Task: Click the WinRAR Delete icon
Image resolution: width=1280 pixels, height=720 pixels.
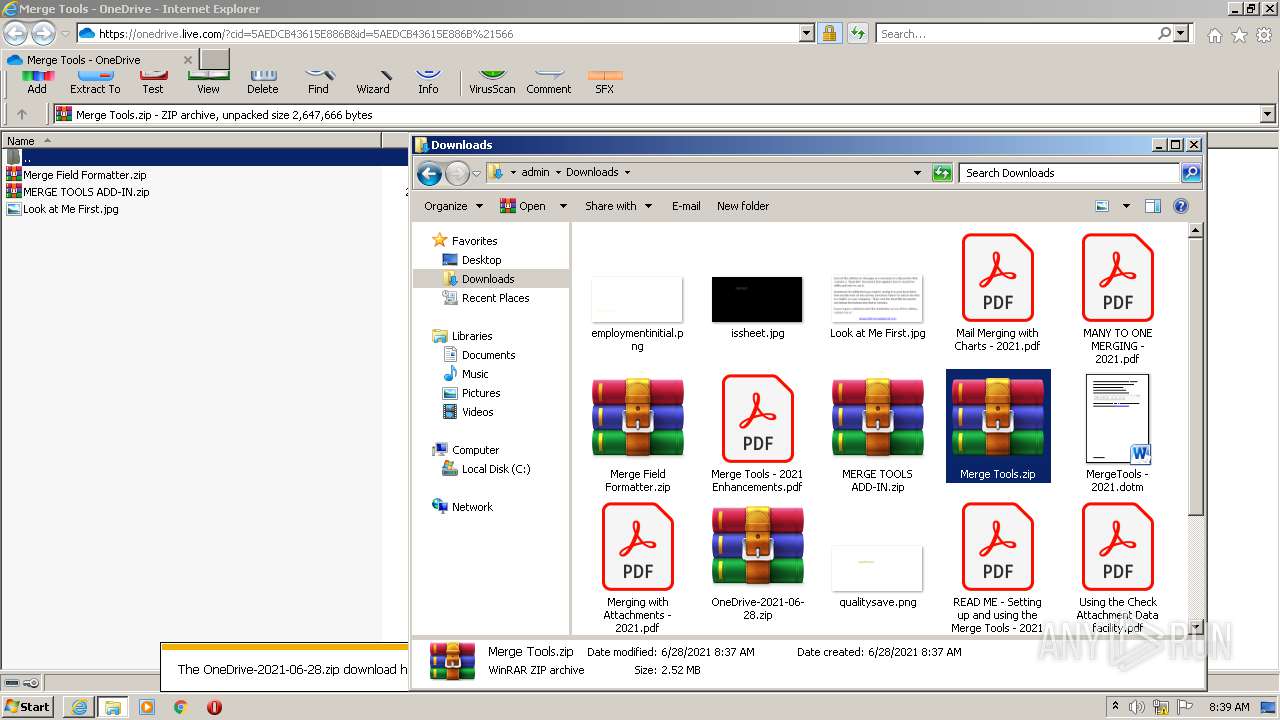Action: point(263,80)
